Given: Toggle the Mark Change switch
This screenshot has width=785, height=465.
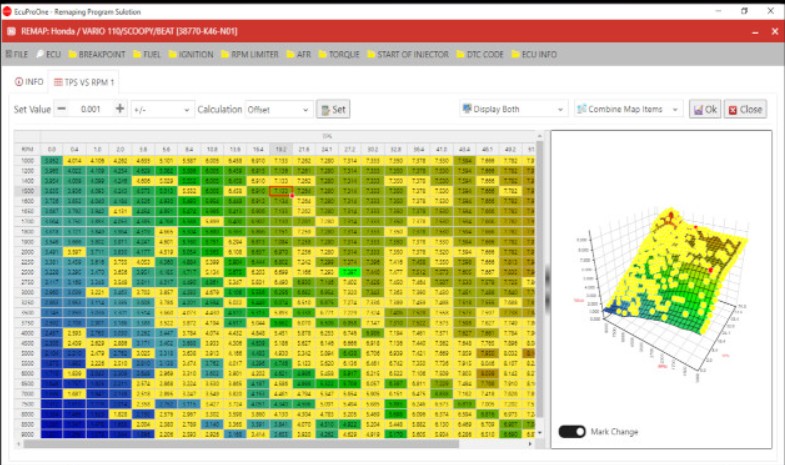Looking at the screenshot, I should 572,431.
